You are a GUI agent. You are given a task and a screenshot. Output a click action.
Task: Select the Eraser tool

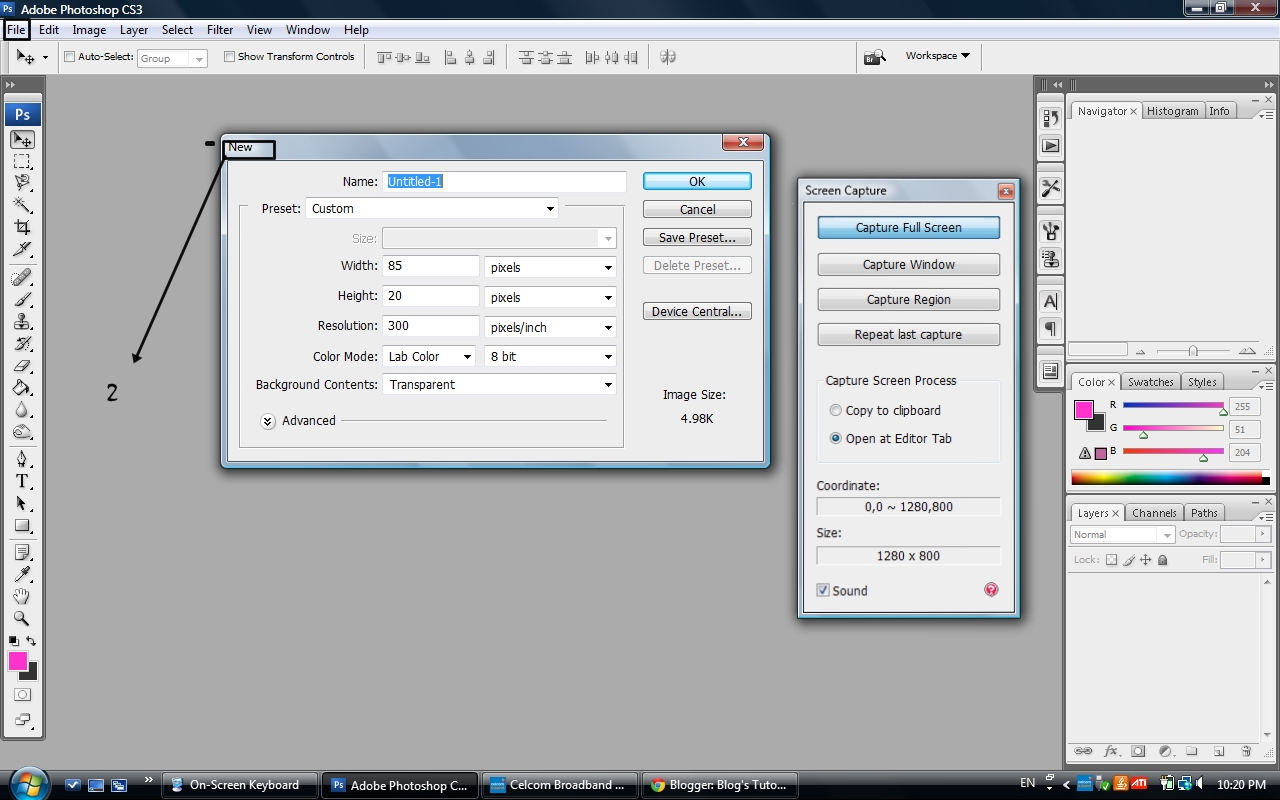[x=22, y=365]
